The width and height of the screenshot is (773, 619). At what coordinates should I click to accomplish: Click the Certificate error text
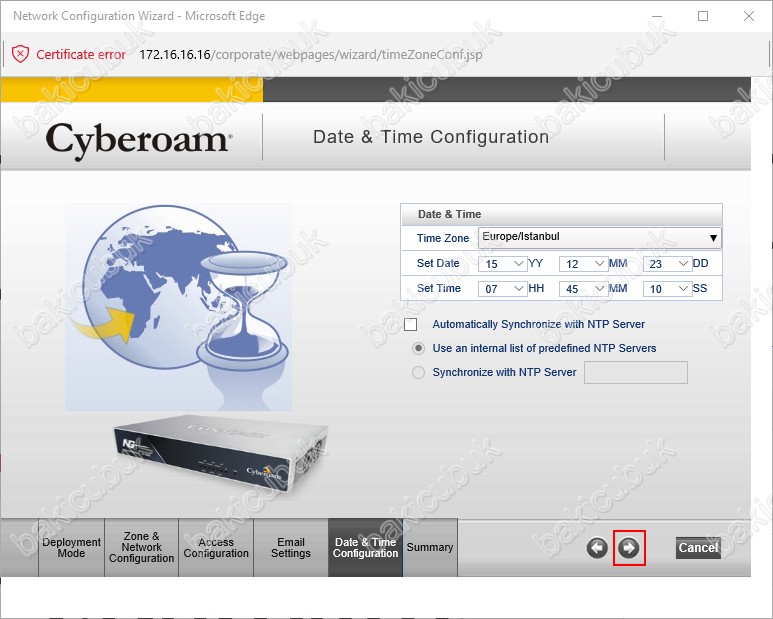81,54
